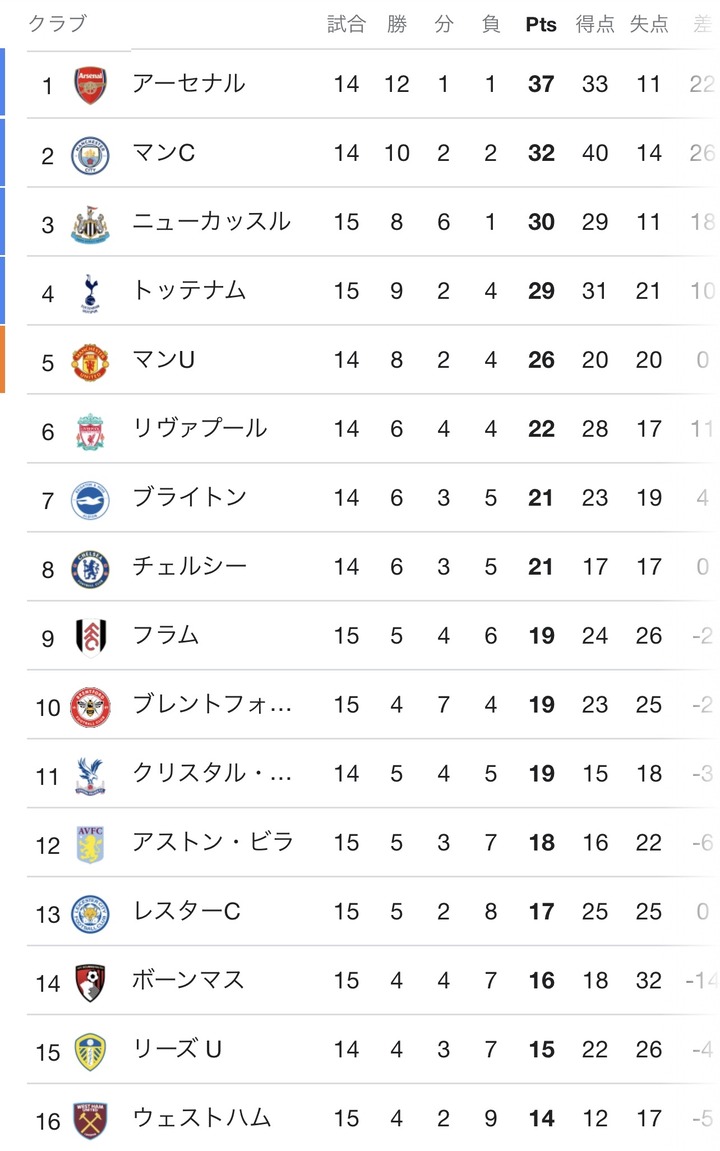The image size is (720, 1151).
Task: Select the Crystal Palace eagle crest
Action: [90, 776]
